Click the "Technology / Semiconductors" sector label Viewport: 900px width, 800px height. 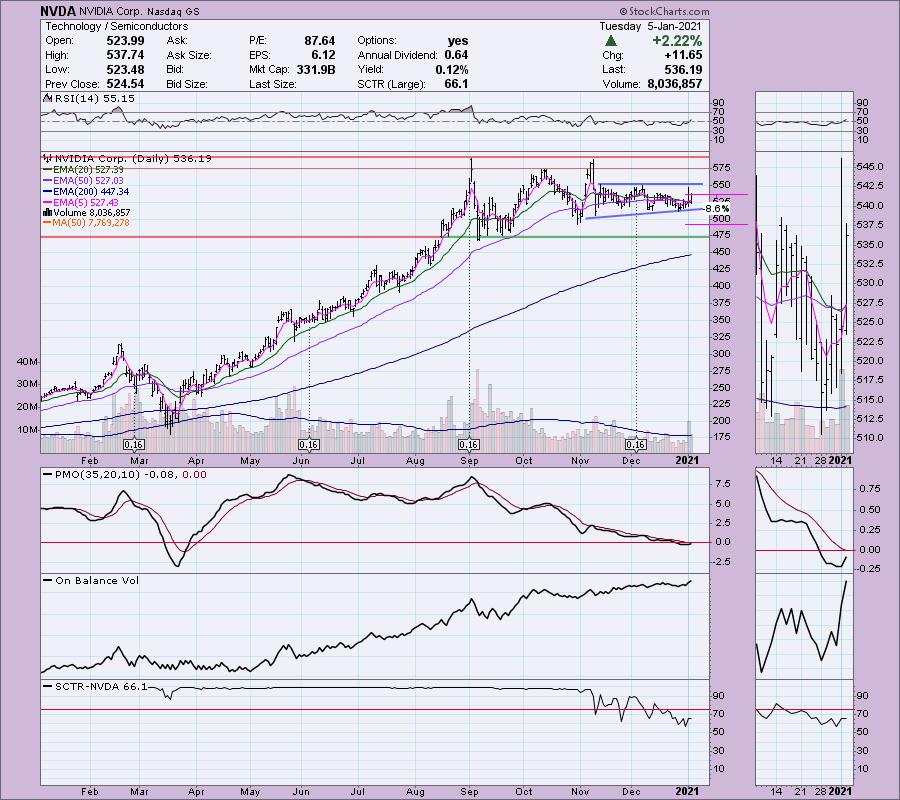(117, 26)
